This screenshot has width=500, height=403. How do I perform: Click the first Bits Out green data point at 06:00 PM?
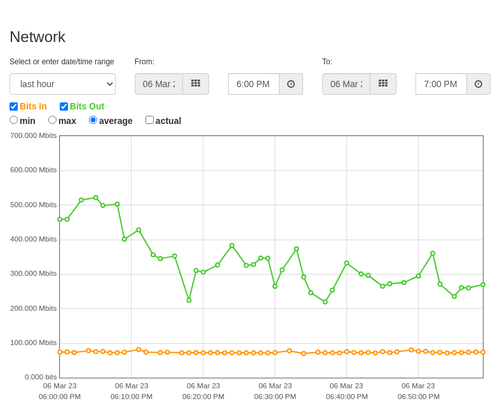pos(60,219)
